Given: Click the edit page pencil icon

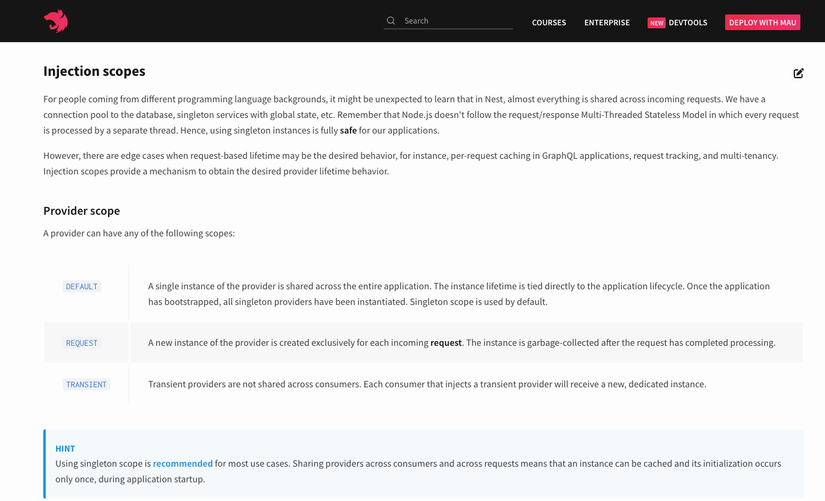Looking at the screenshot, I should 798,73.
